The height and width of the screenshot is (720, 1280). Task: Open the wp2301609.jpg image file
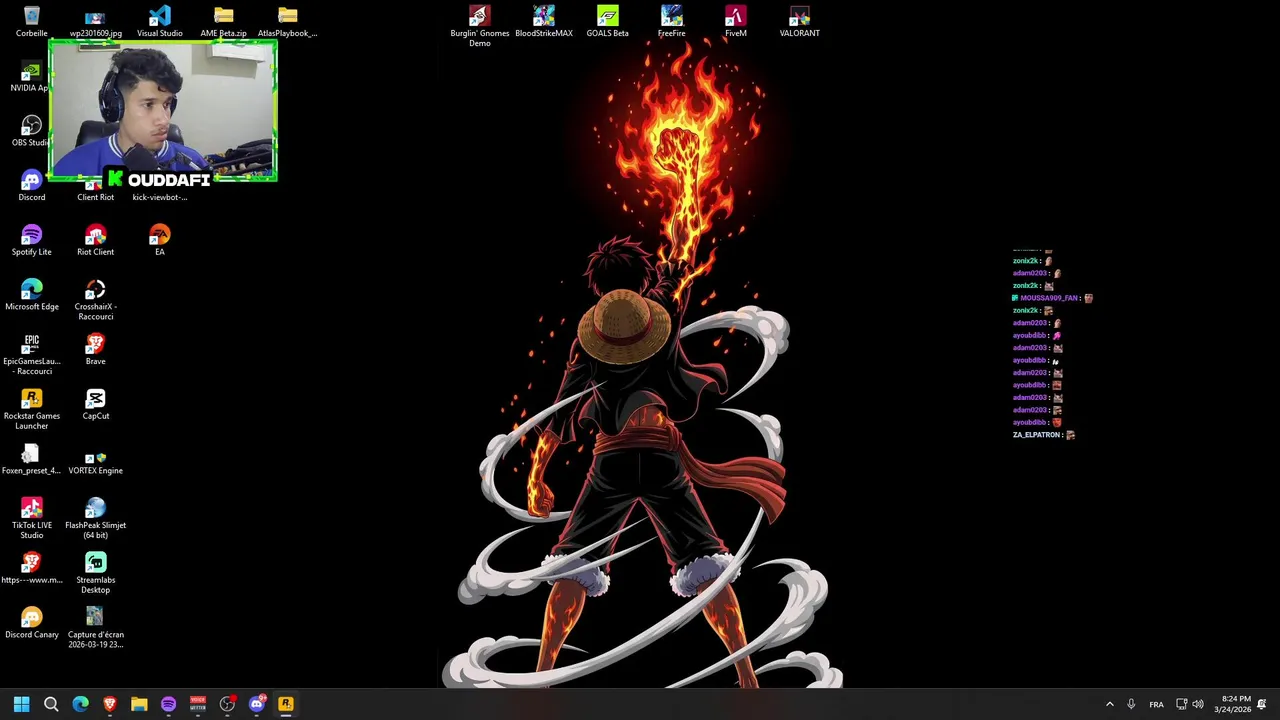(x=96, y=22)
